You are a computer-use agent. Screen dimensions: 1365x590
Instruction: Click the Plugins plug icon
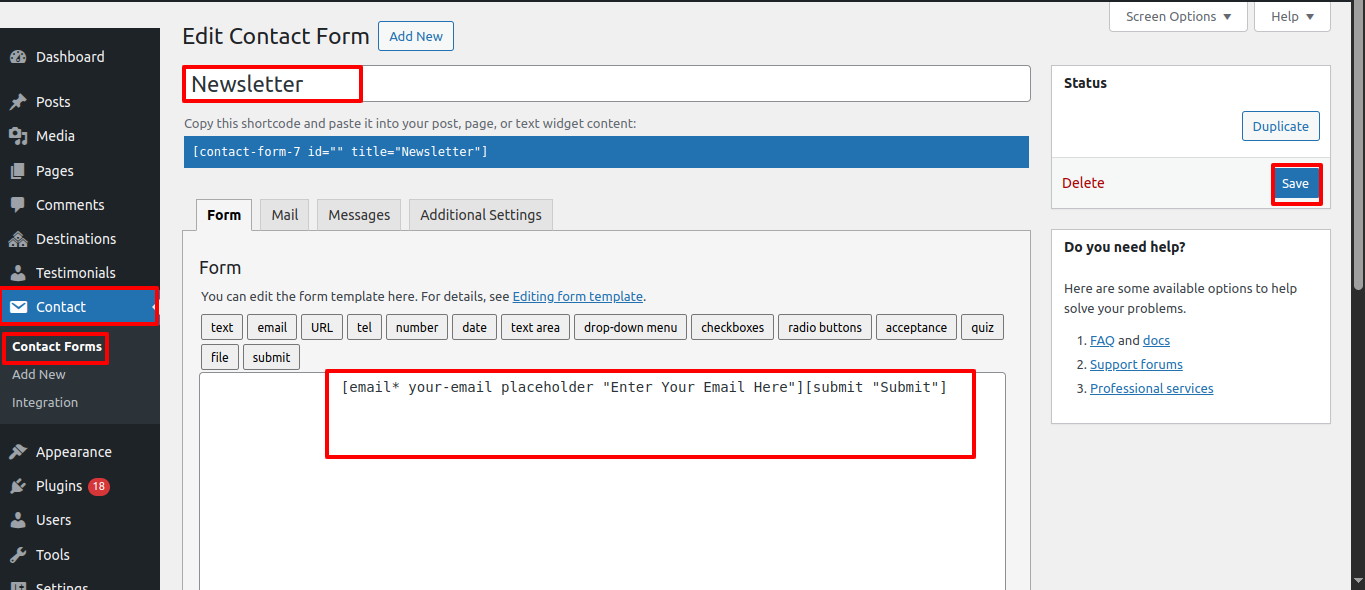tap(18, 486)
